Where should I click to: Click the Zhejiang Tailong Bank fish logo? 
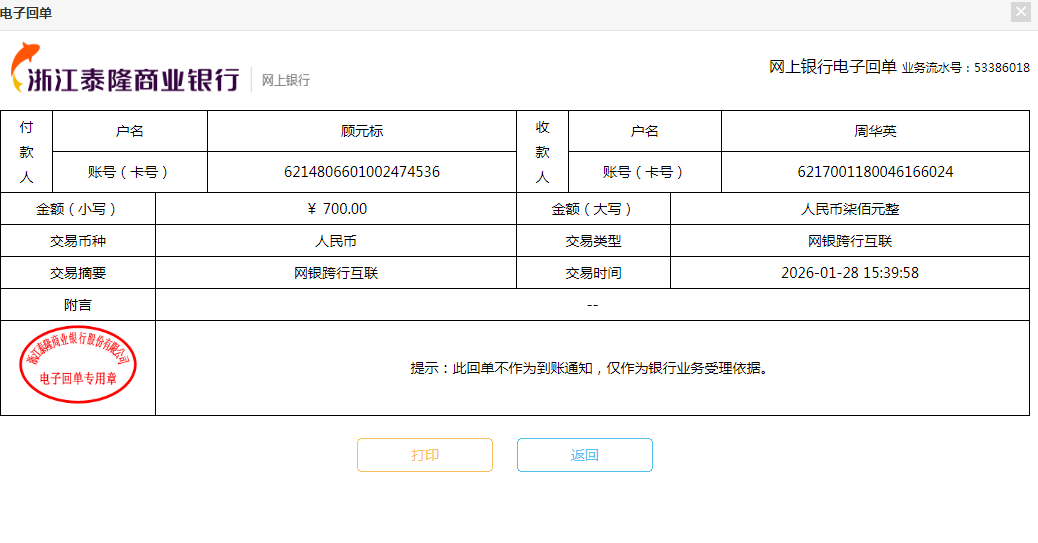coord(26,68)
